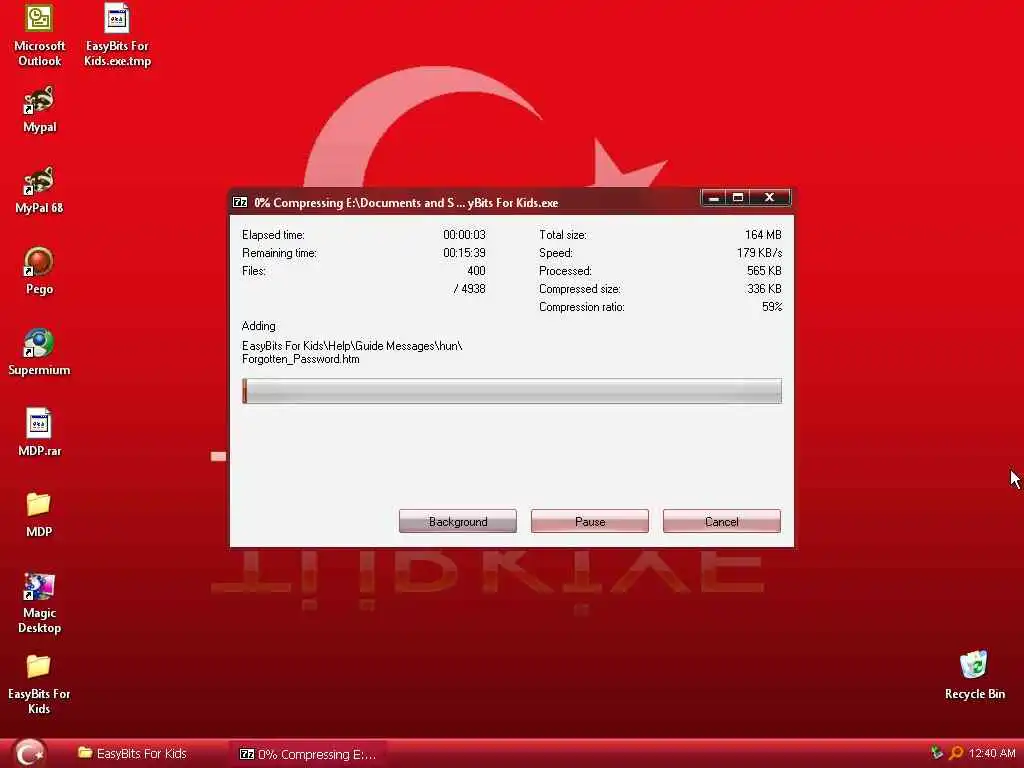This screenshot has width=1024, height=768.
Task: Send compression to Background
Action: [x=458, y=521]
